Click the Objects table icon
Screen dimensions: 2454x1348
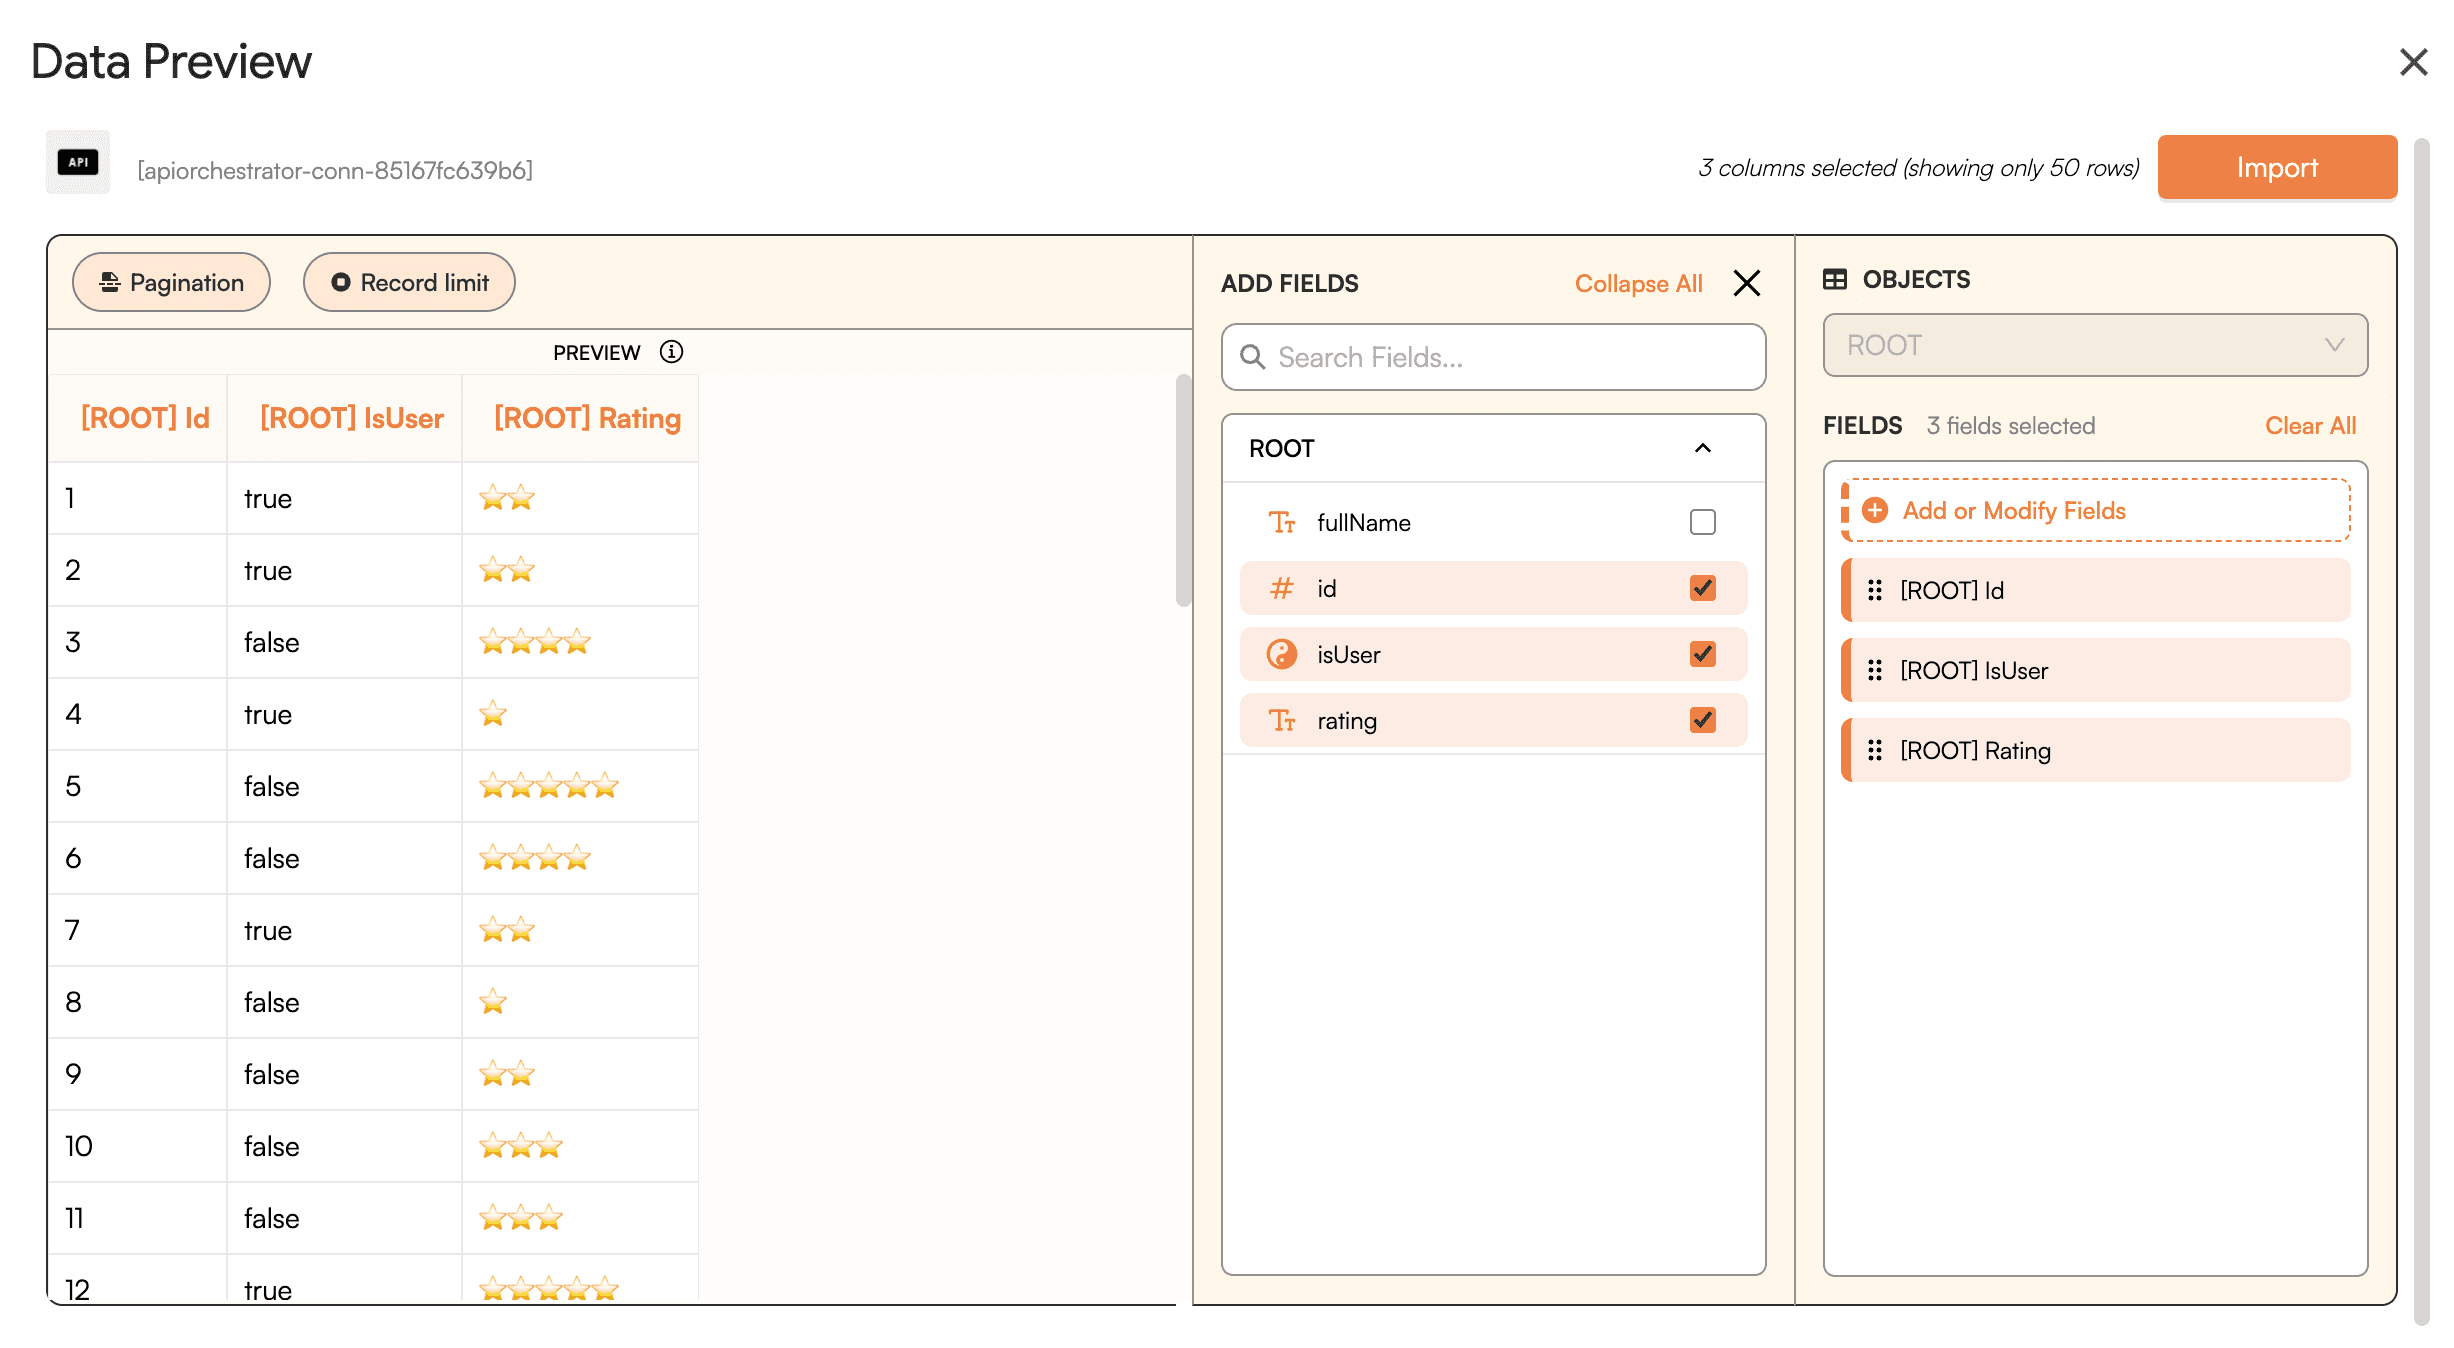1835,279
